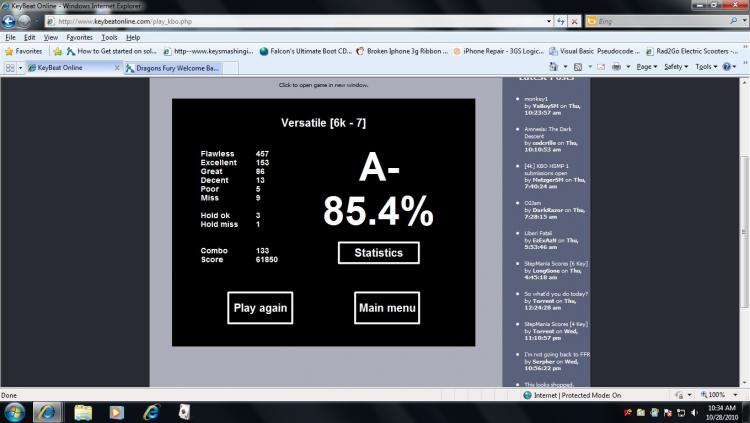Expand the Safety dropdown menu

[x=676, y=67]
